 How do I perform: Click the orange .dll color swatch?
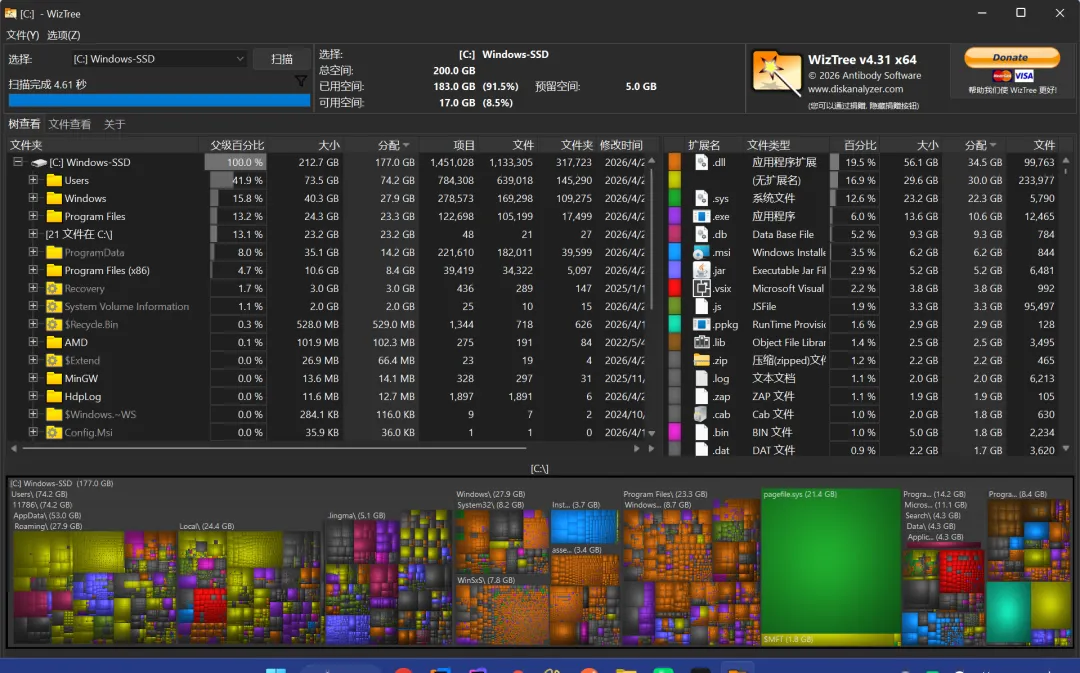(675, 163)
